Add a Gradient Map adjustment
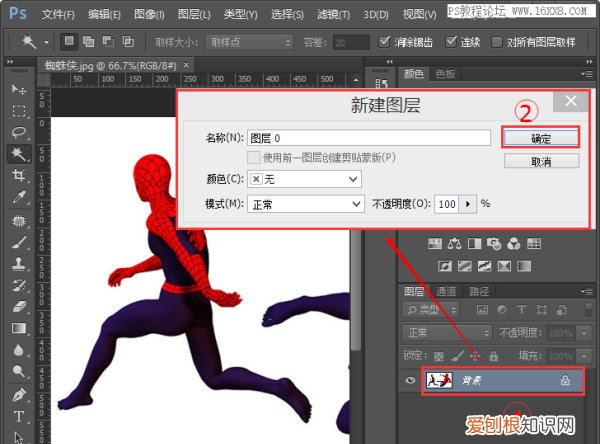The width and height of the screenshot is (600, 444). [x=524, y=266]
